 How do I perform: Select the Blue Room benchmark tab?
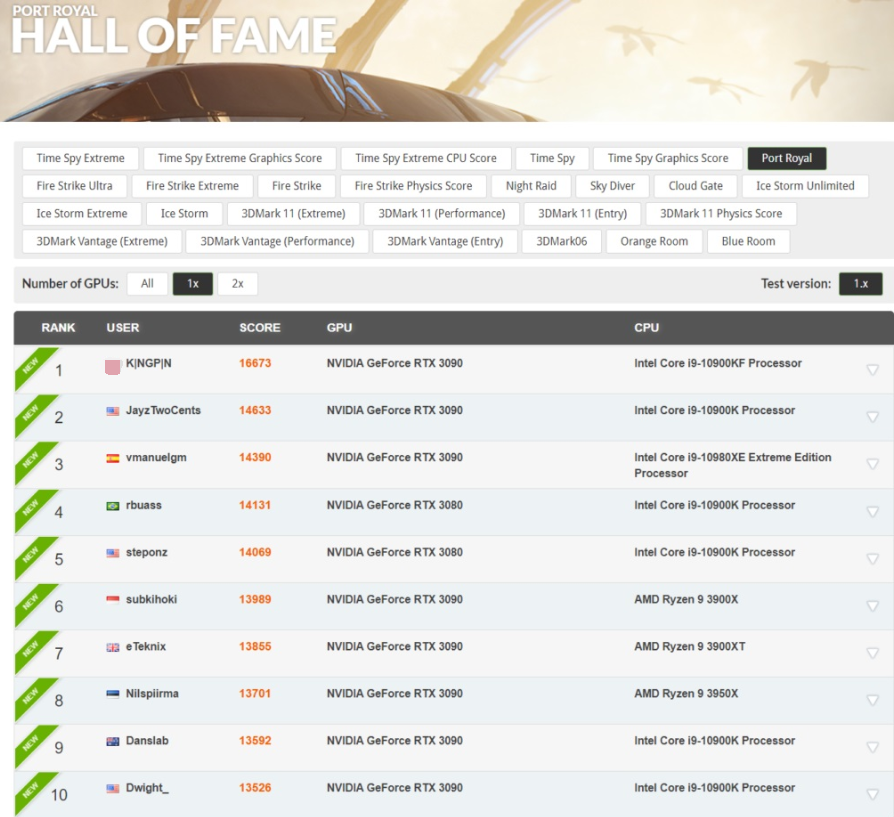[x=748, y=241]
